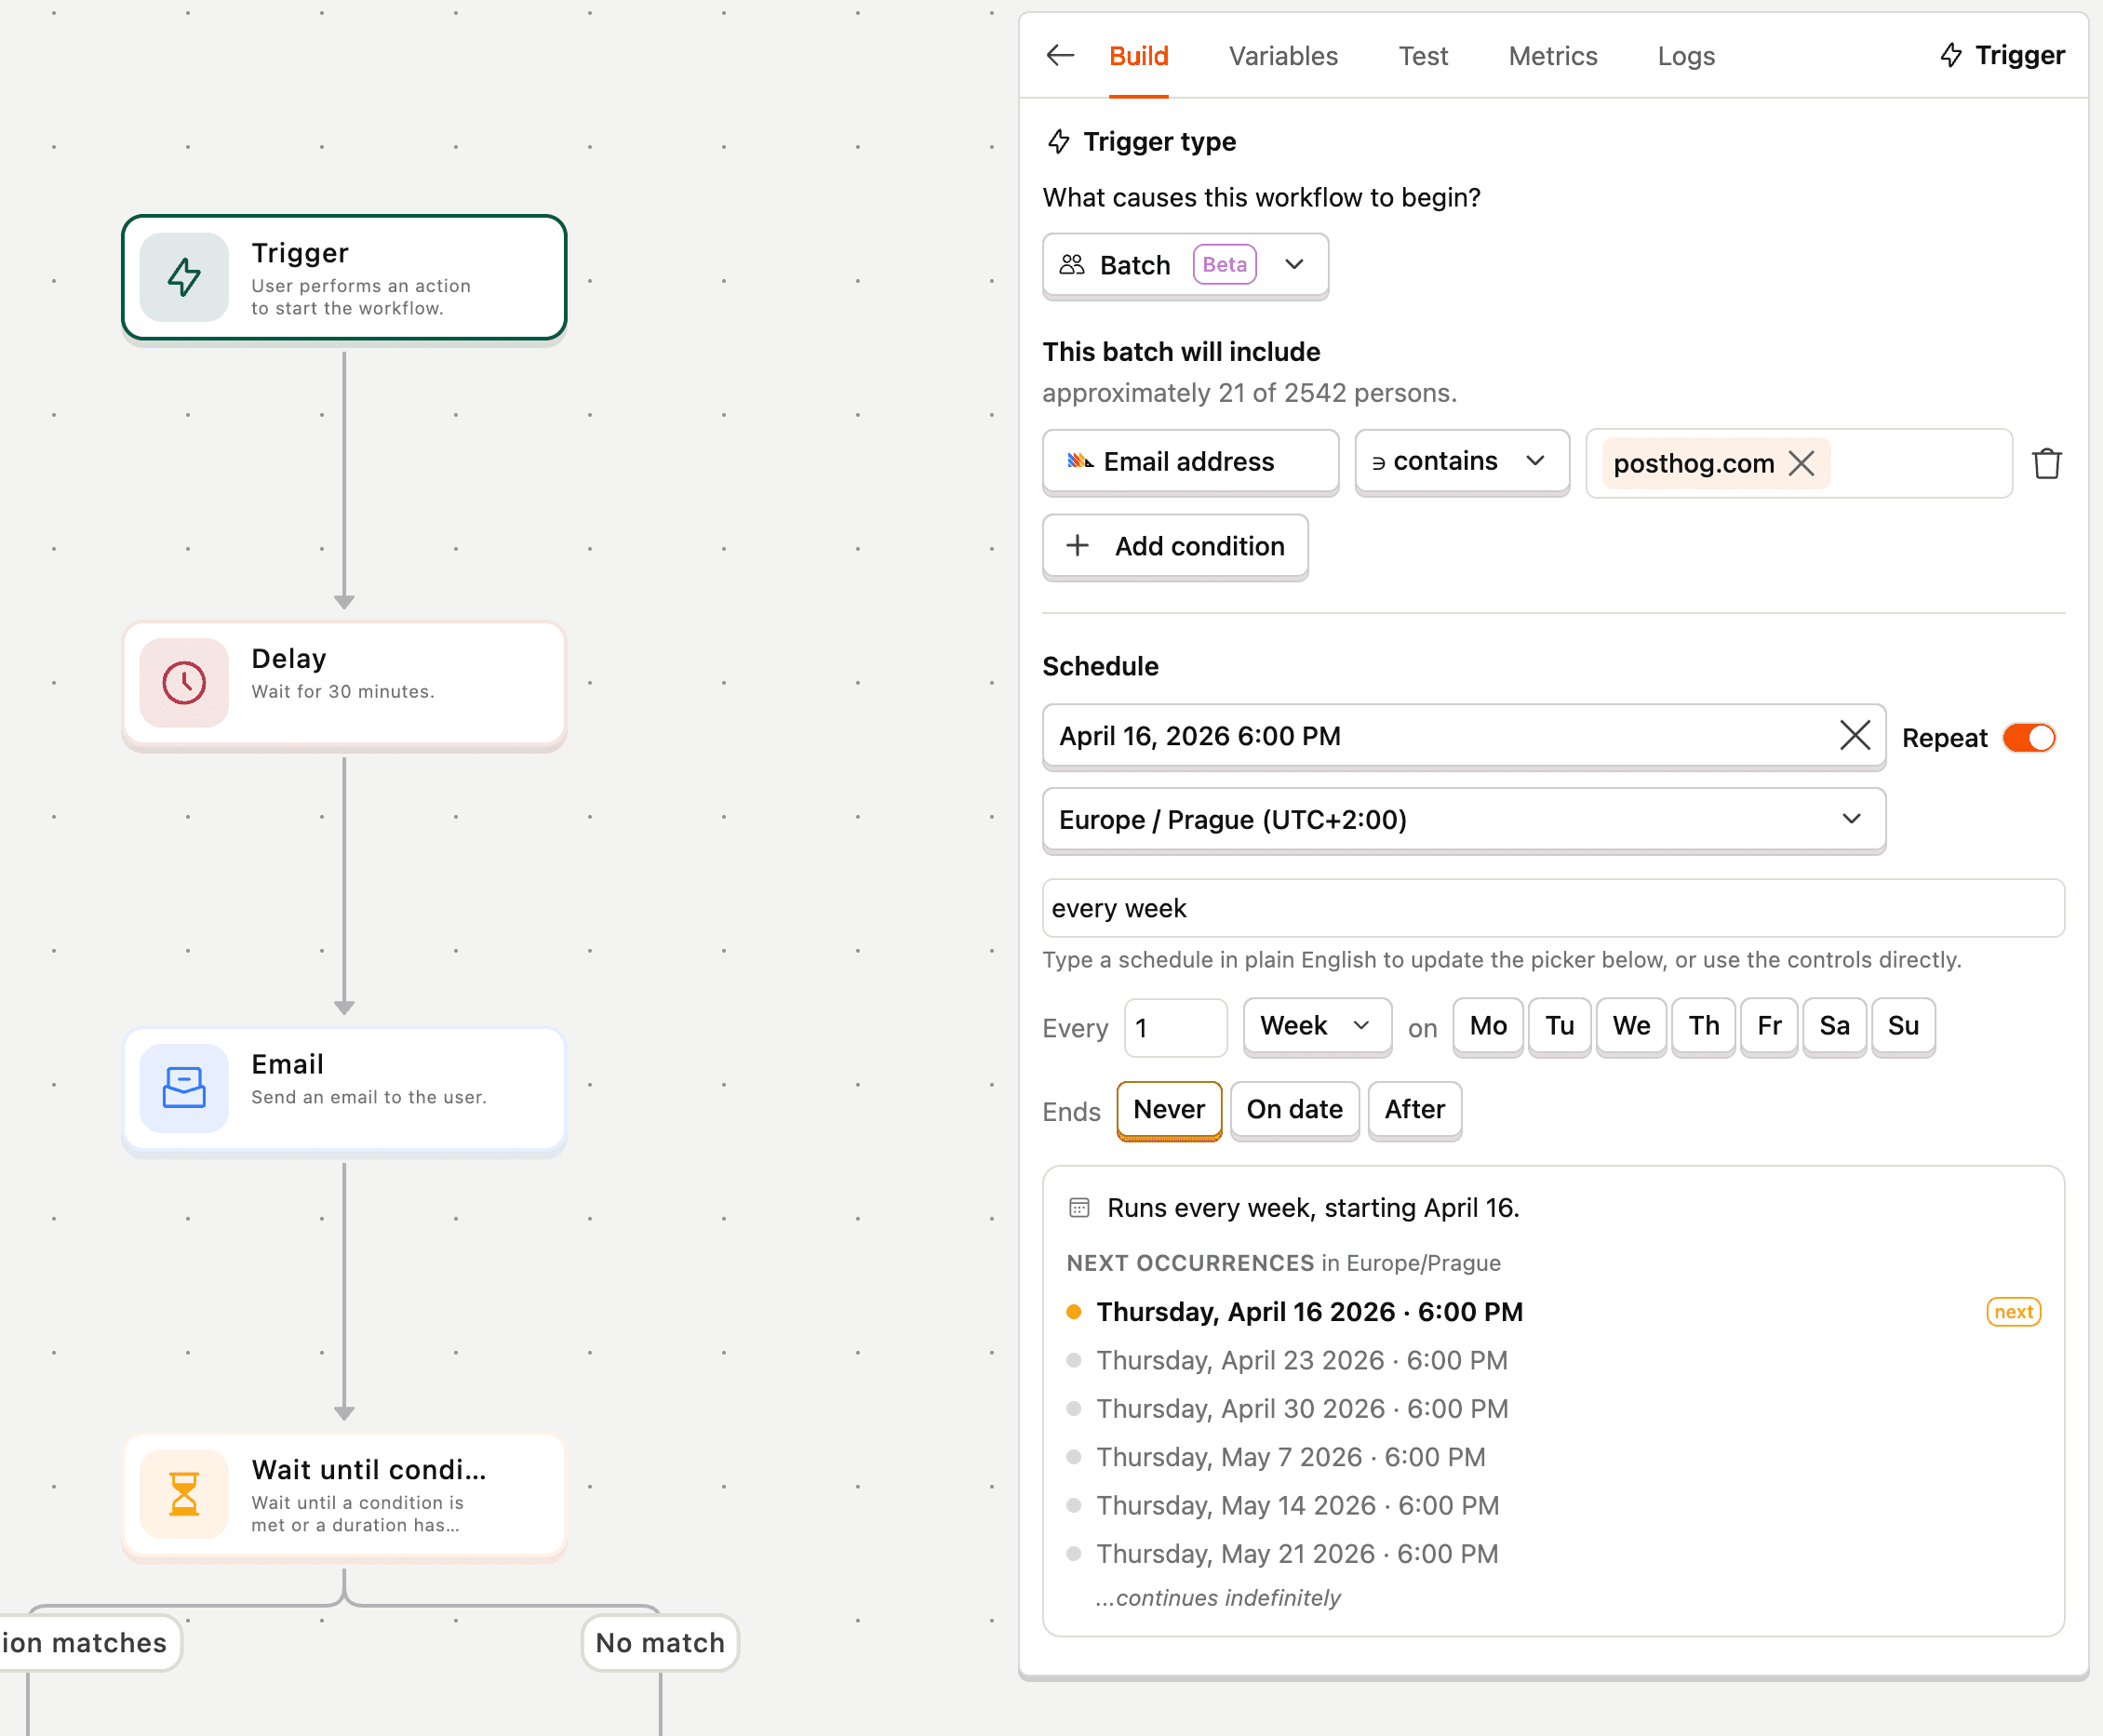
Task: Click the lightning Trigger icon in header
Action: tap(1950, 56)
